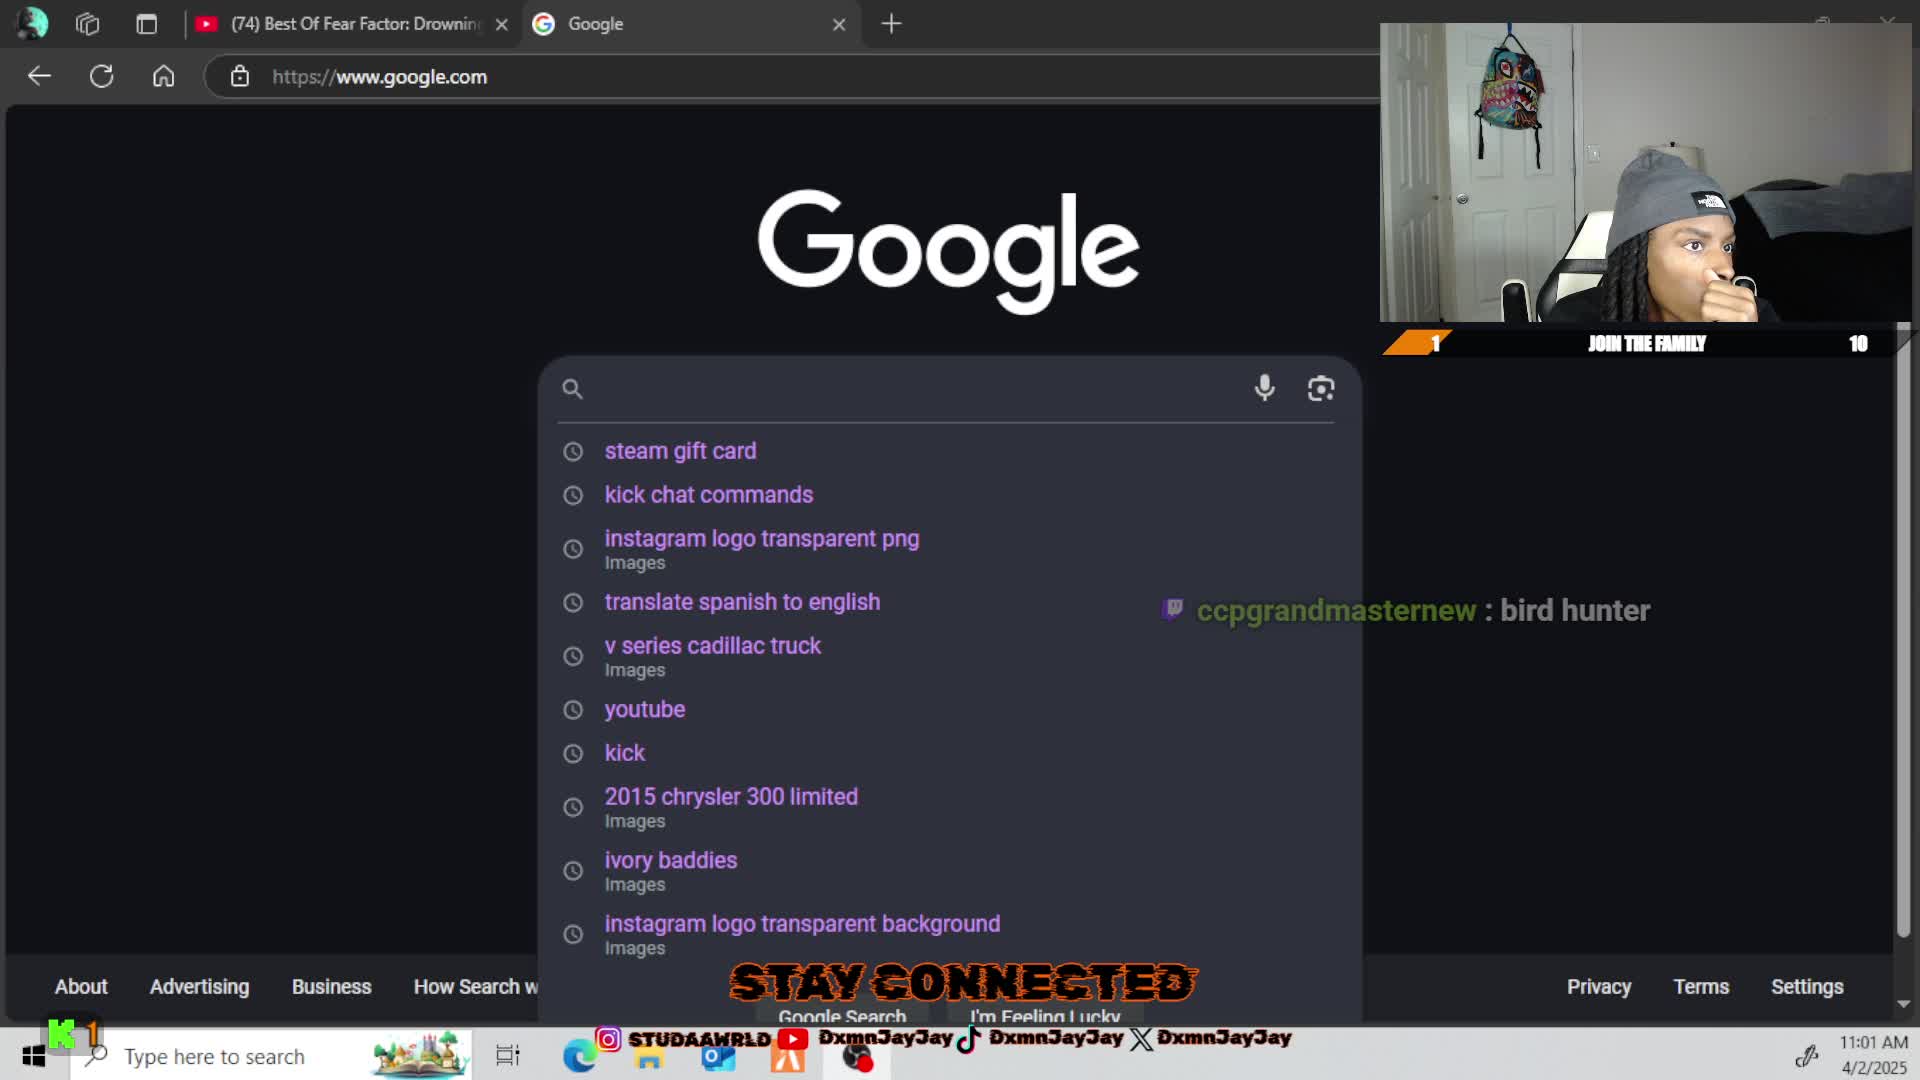Click the Google logo
Viewport: 1920px width, 1080px height.
click(948, 250)
